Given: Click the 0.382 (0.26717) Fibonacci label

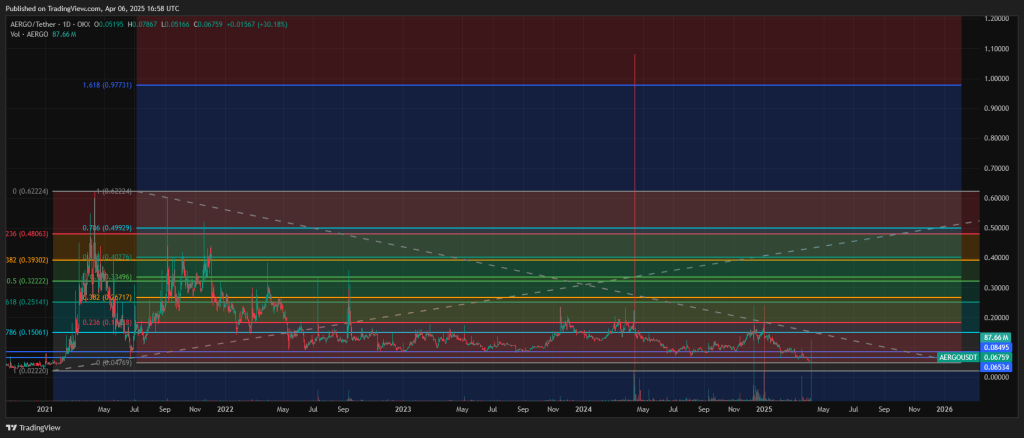Looking at the screenshot, I should click(x=108, y=297).
